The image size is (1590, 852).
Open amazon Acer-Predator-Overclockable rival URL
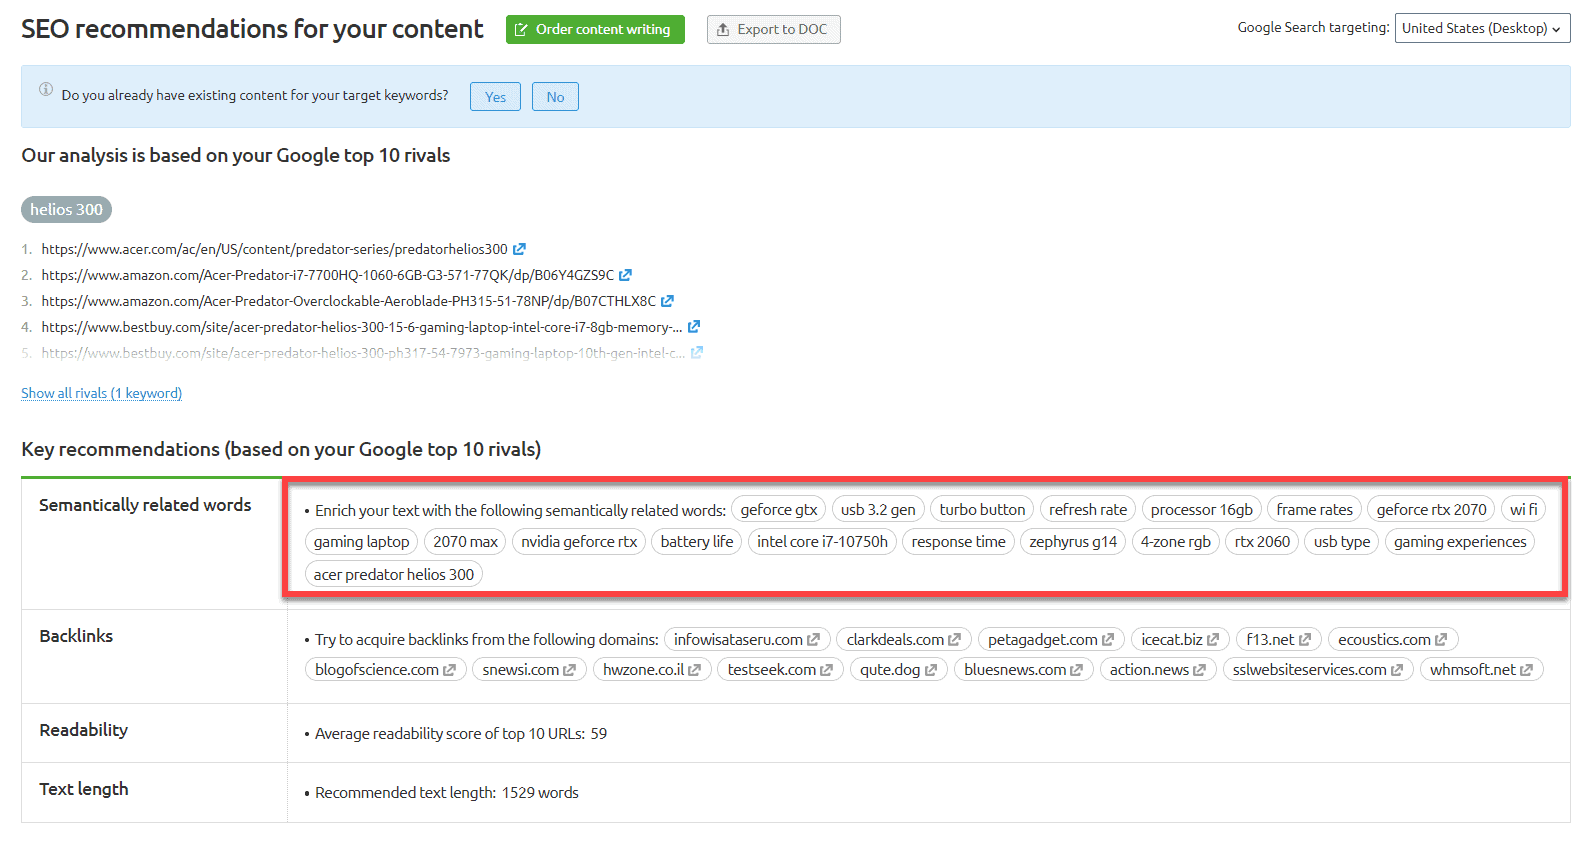coord(348,301)
